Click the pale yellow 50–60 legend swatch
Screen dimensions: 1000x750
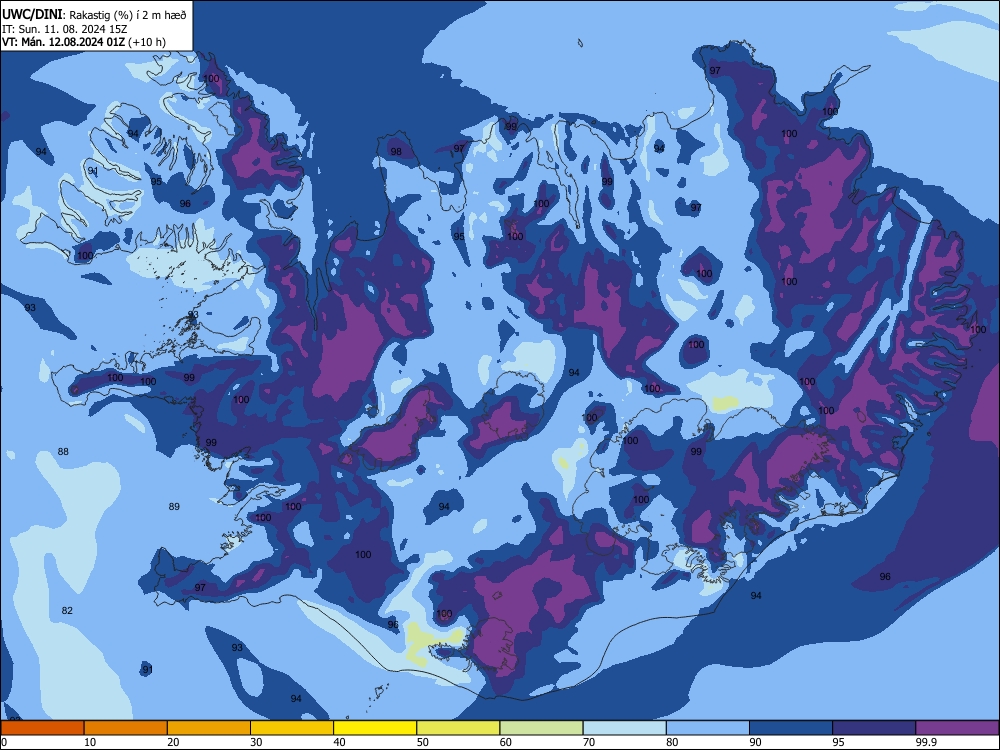(459, 728)
